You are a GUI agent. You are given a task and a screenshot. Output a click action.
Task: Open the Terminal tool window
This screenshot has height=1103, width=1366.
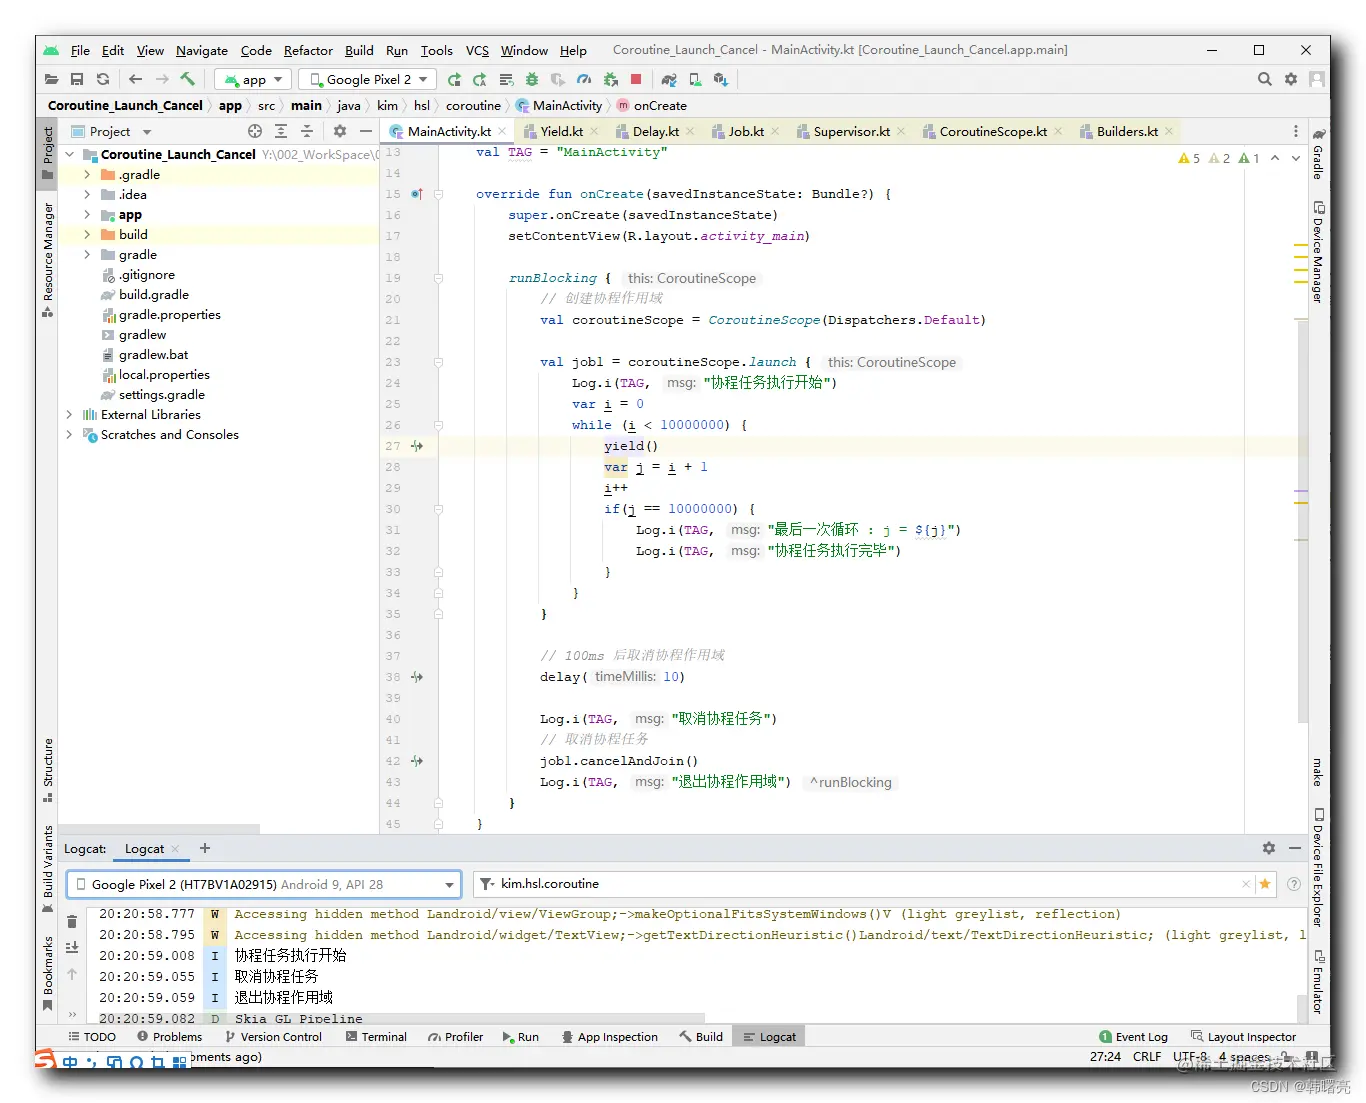tap(376, 1037)
